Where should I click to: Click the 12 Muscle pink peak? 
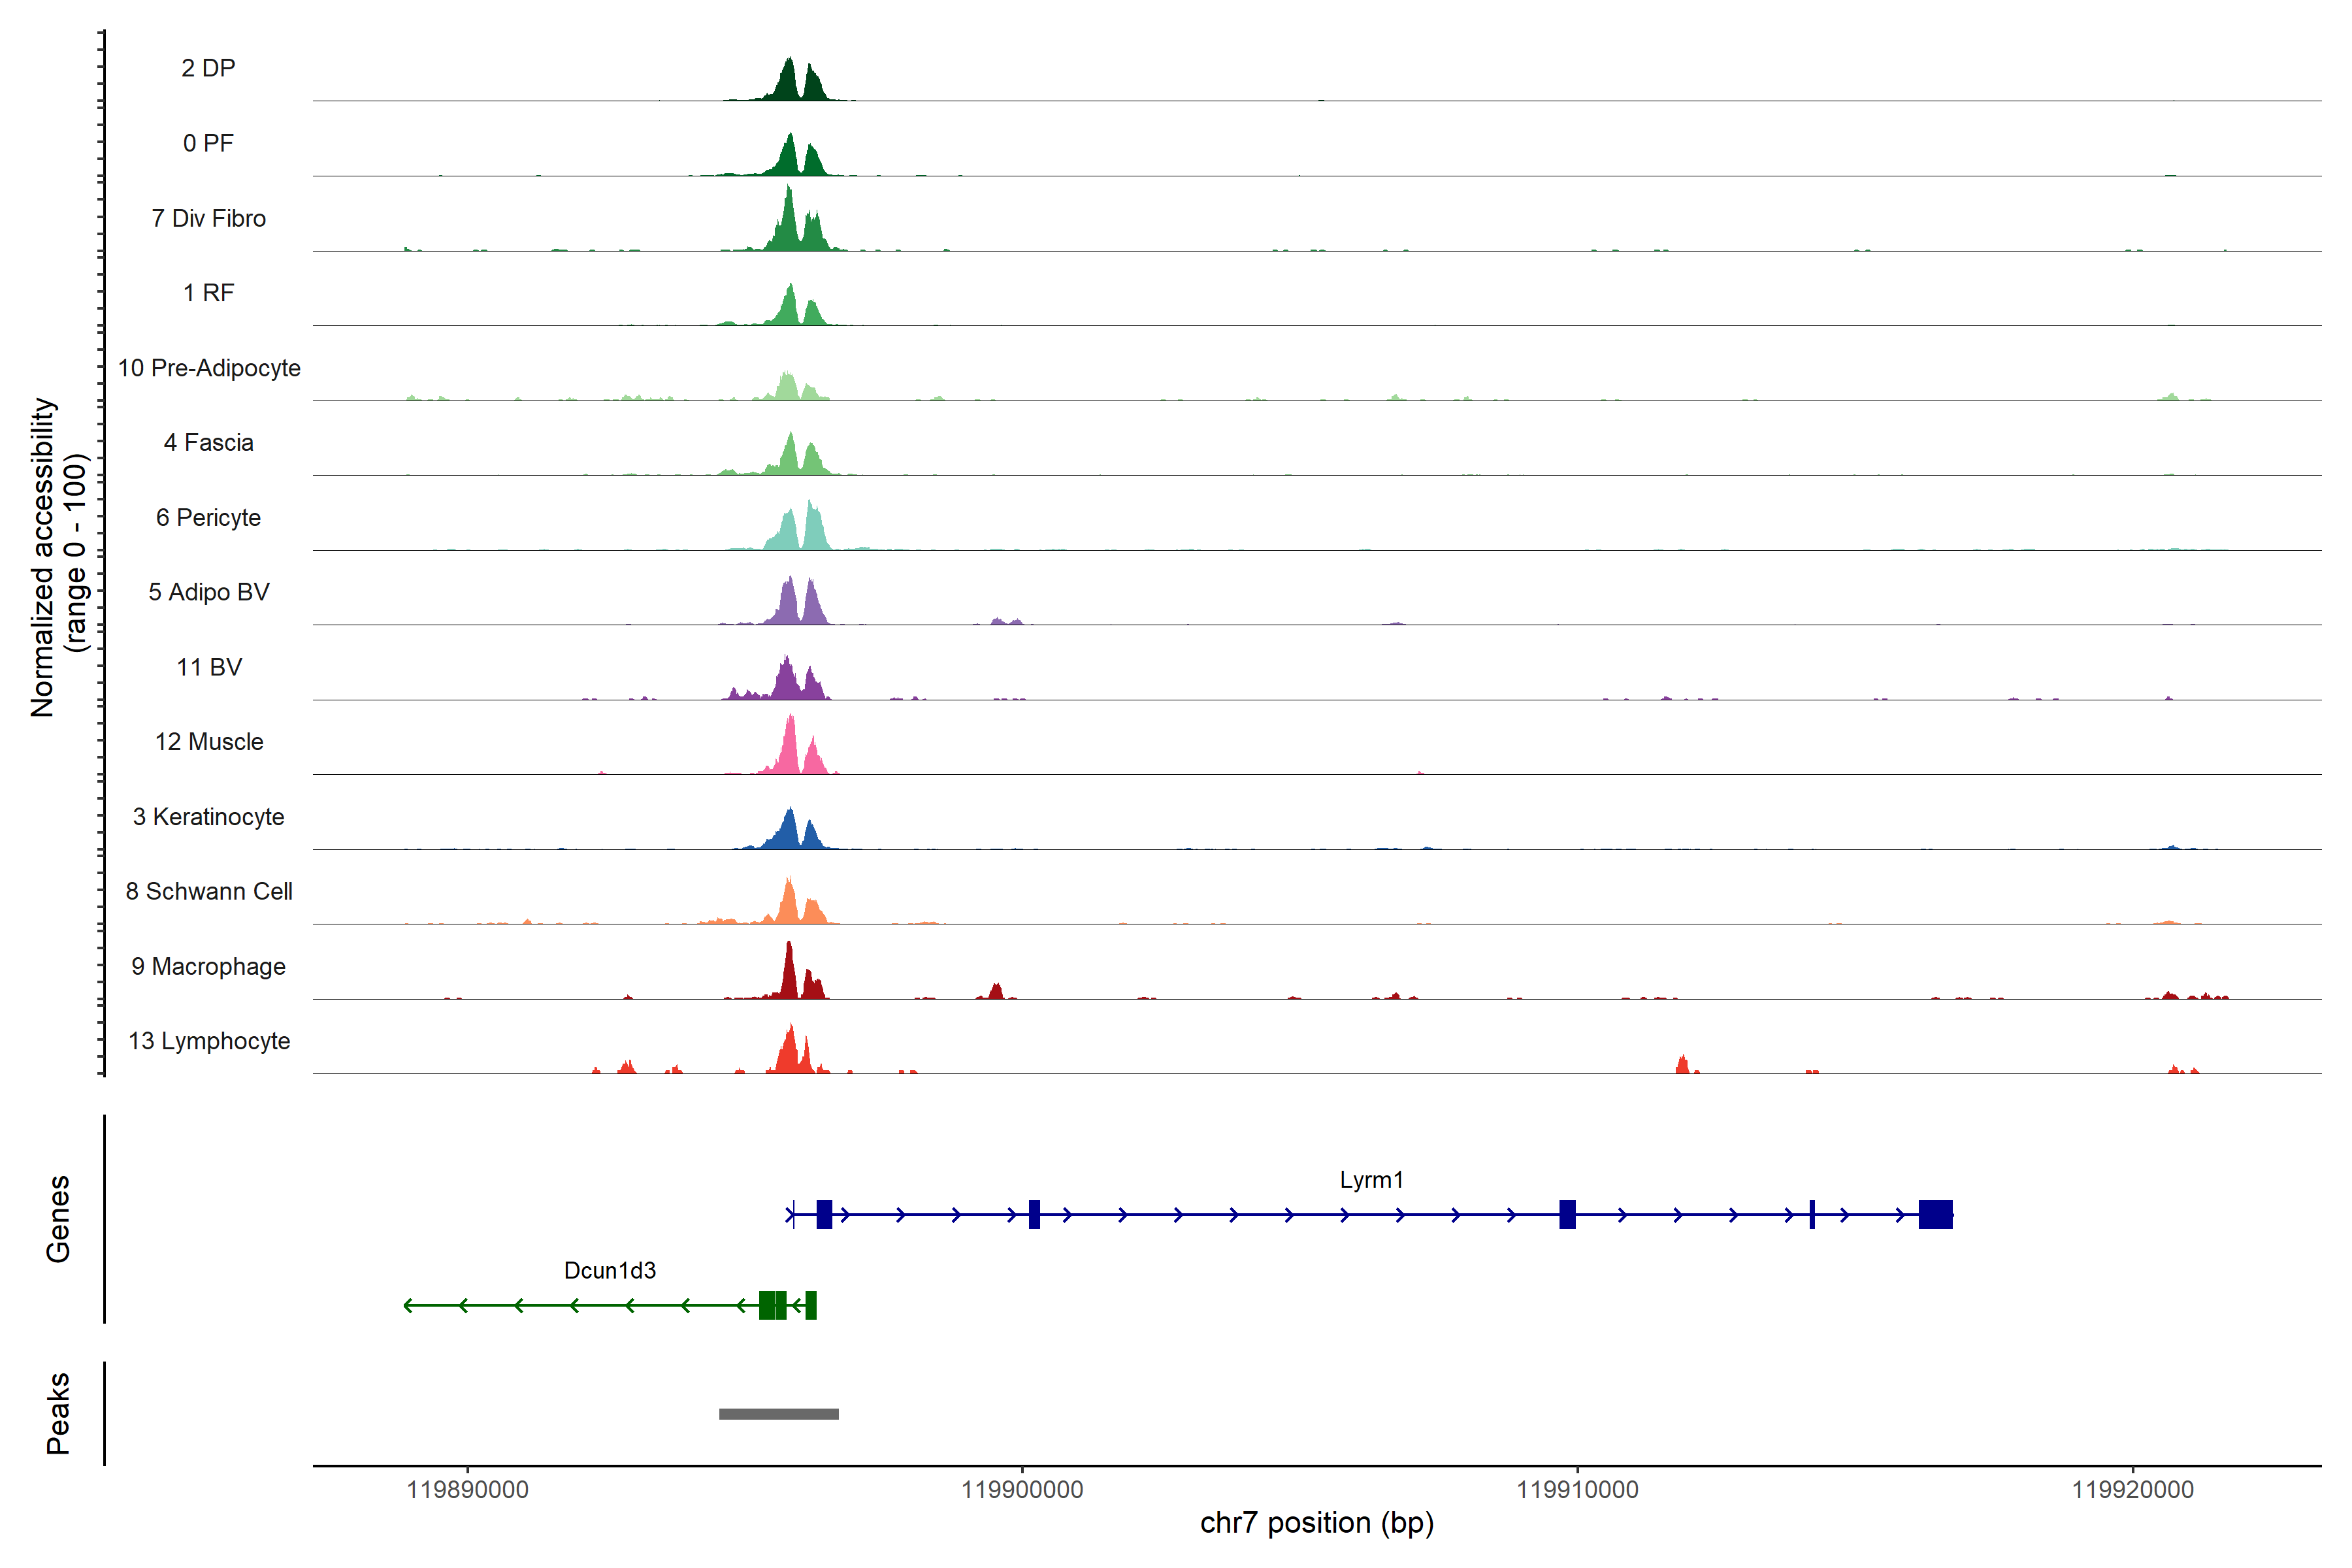790,750
